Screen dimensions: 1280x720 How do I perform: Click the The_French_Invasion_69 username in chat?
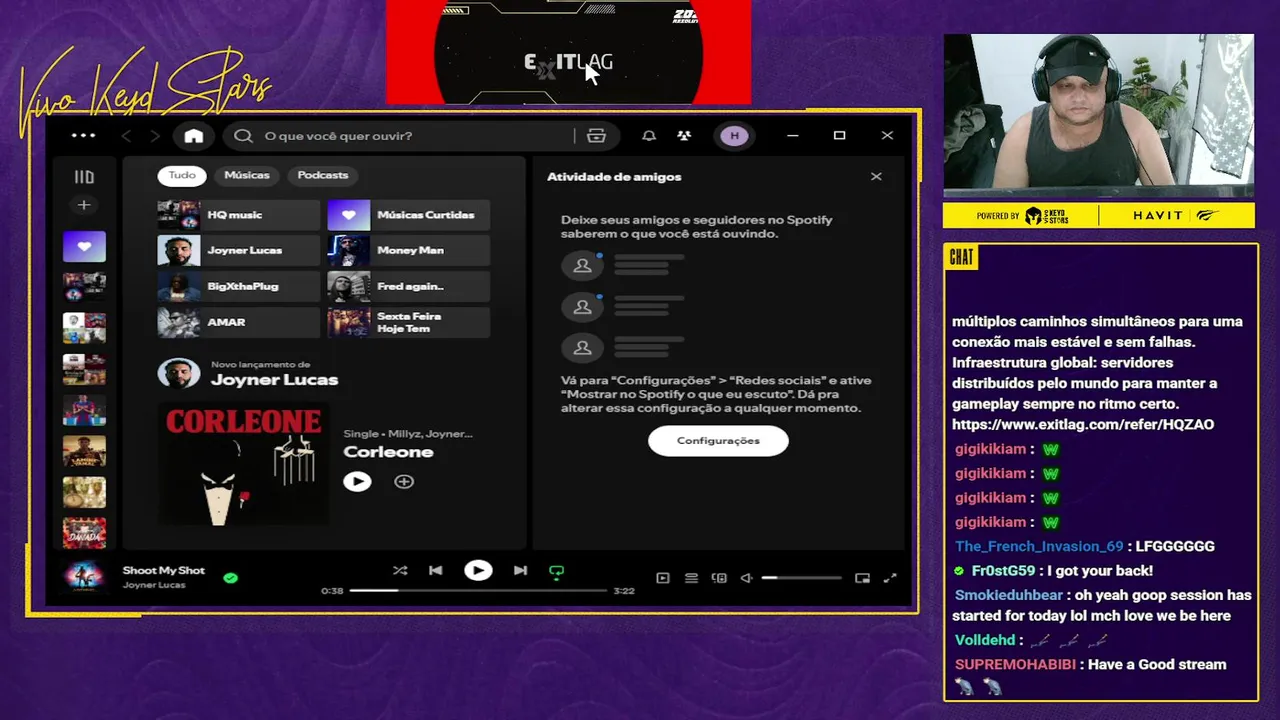point(1039,547)
